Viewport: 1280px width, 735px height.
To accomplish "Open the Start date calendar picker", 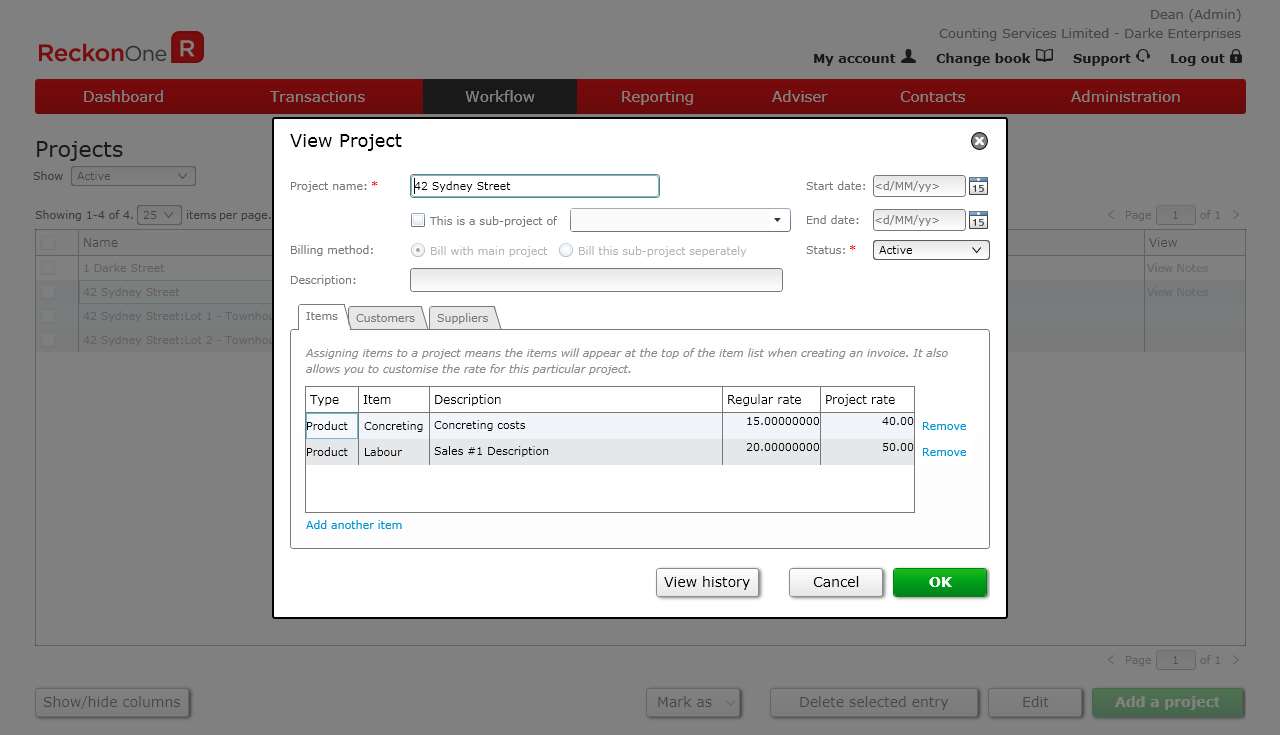I will coord(978,186).
